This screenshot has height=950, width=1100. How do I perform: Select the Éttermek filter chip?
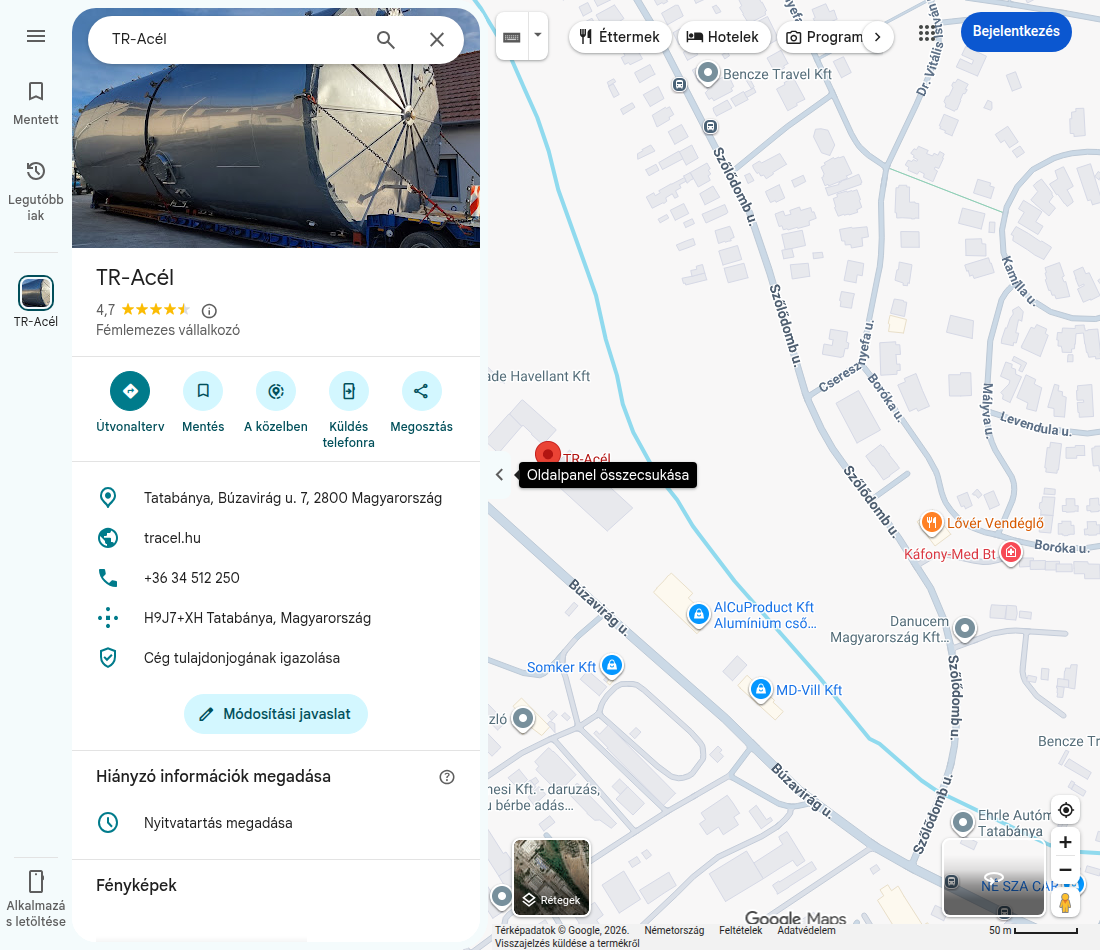pyautogui.click(x=620, y=37)
